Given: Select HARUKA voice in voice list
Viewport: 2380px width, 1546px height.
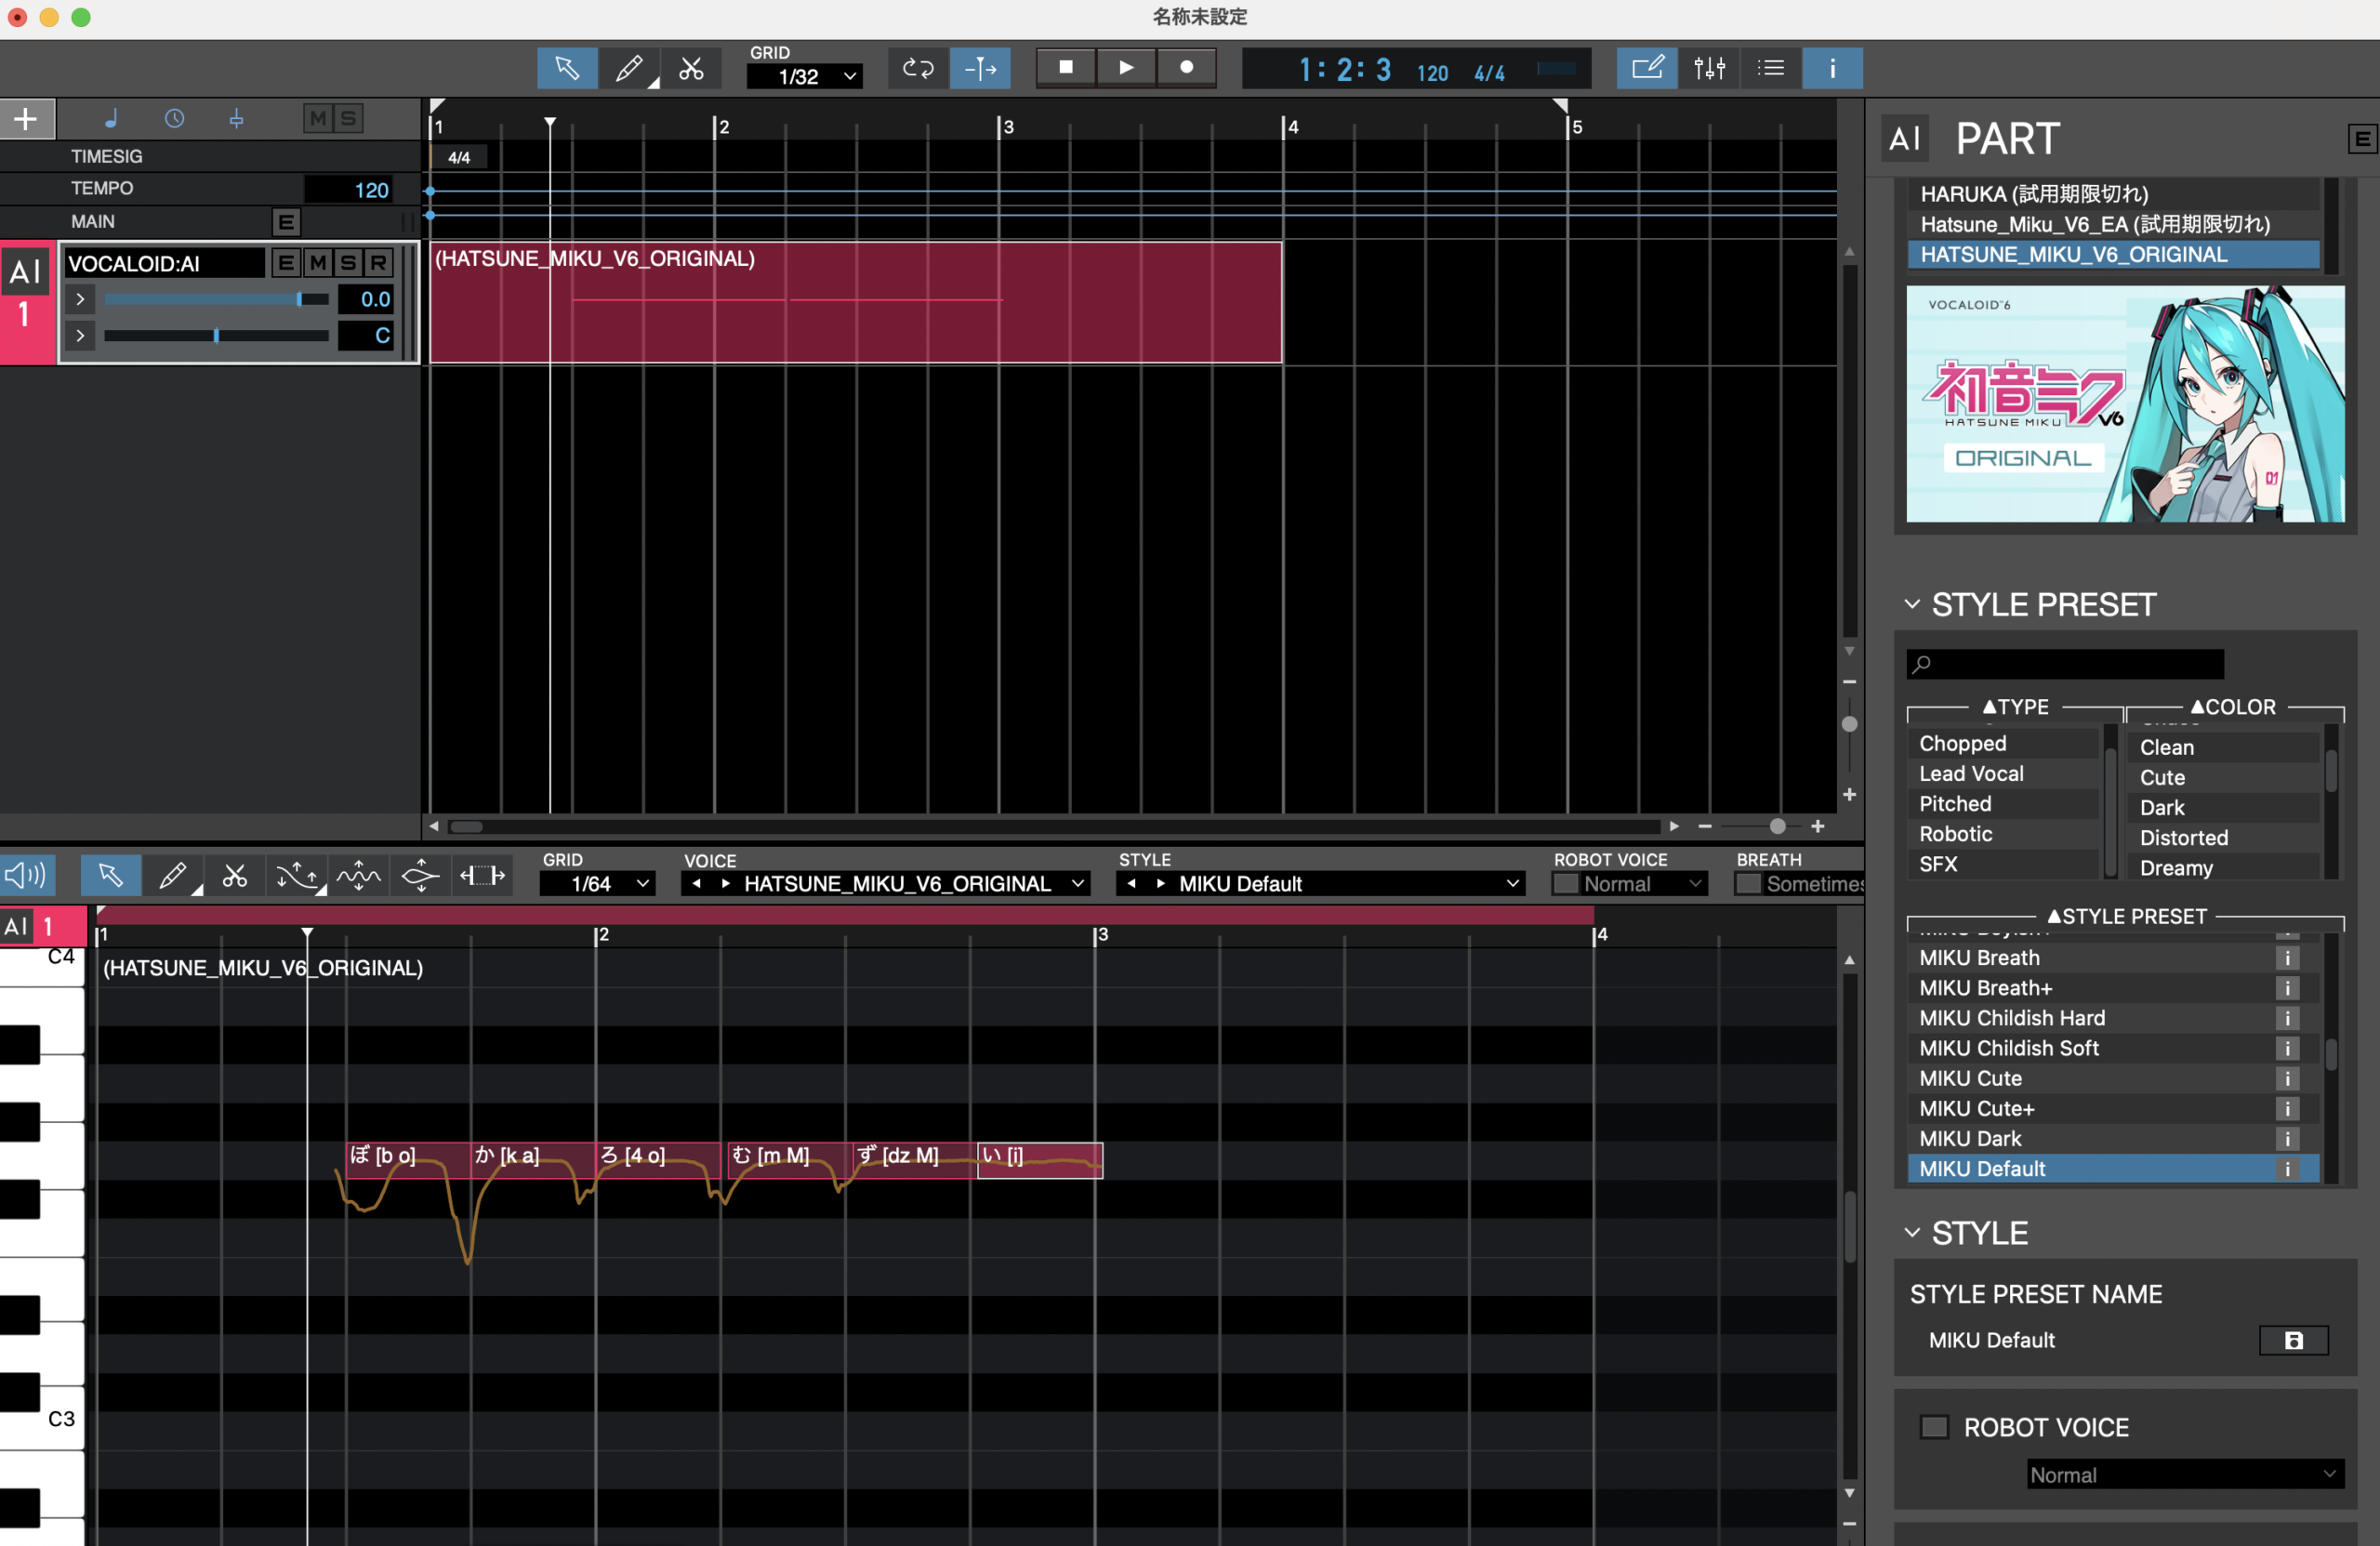Looking at the screenshot, I should (x=2114, y=194).
